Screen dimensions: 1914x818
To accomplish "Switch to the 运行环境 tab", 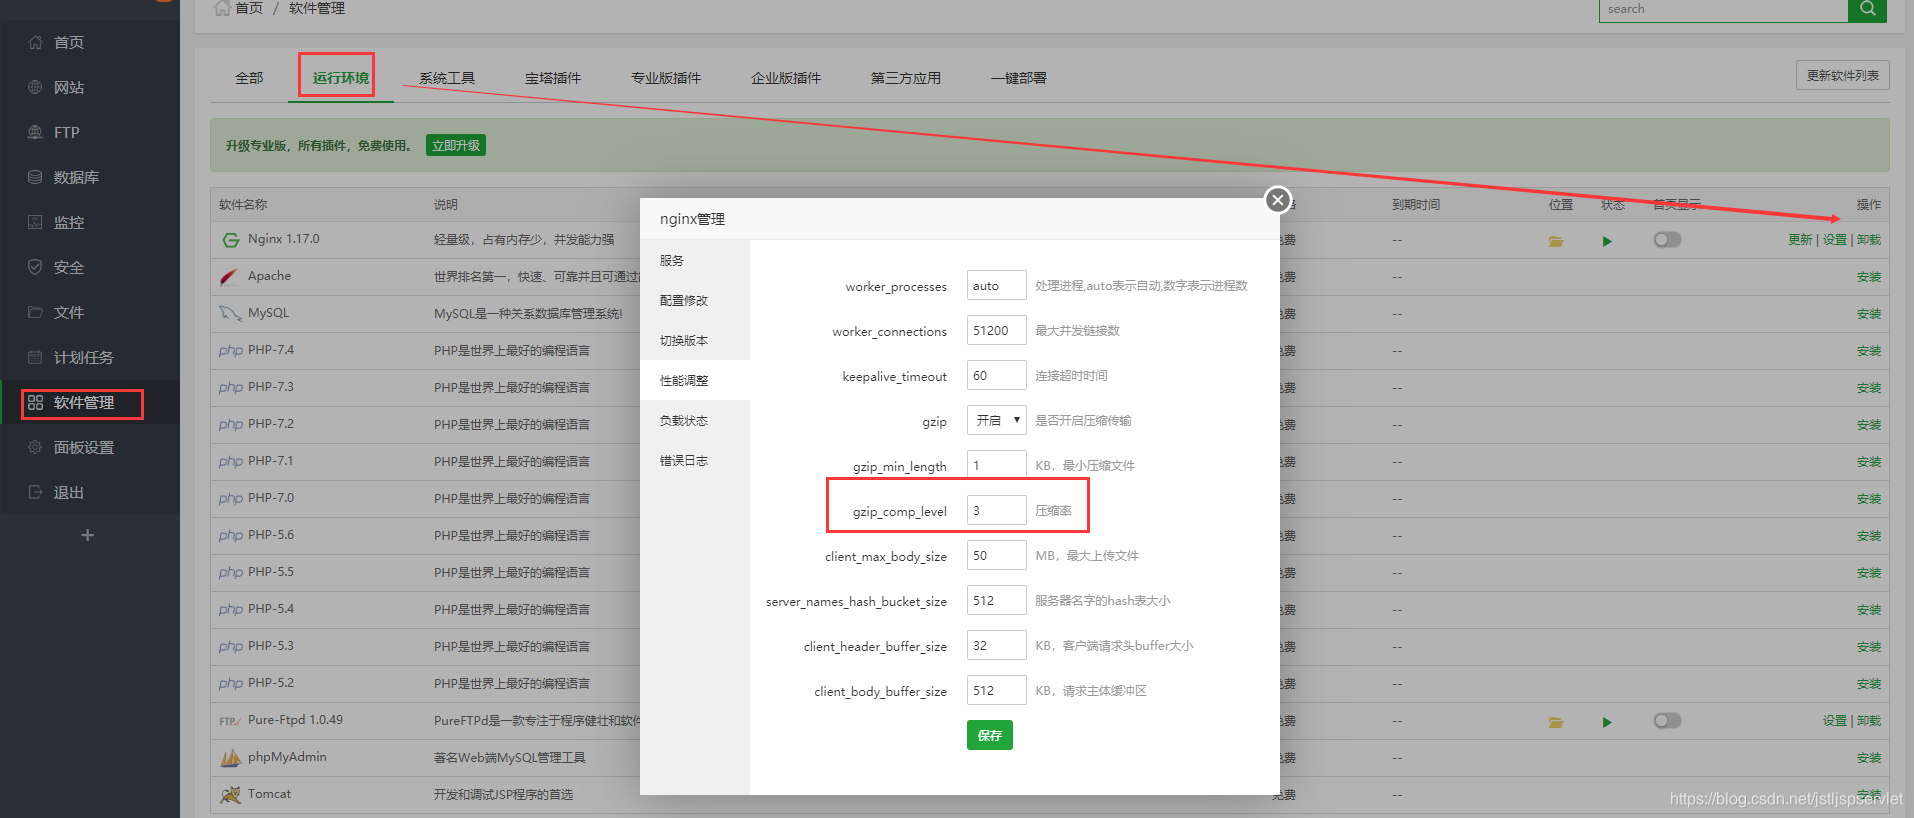I will tap(341, 78).
